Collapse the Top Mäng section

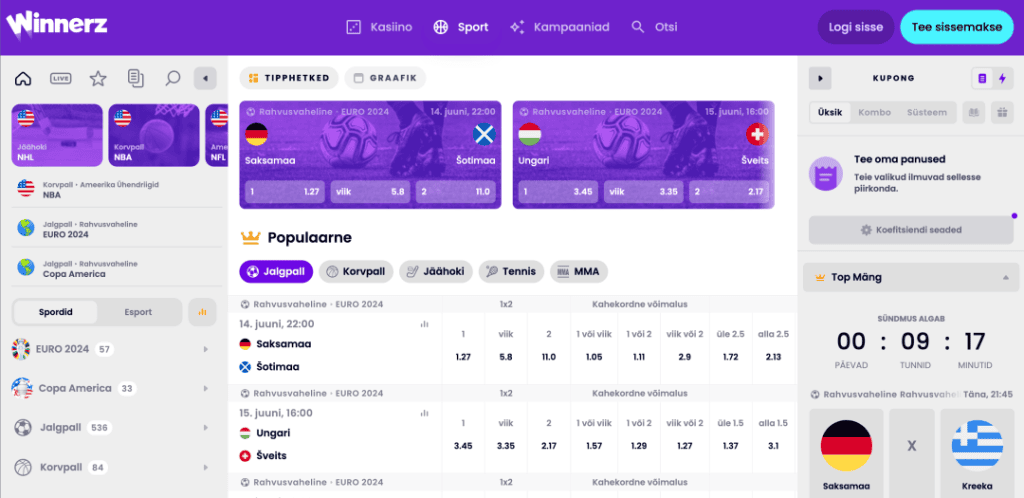click(x=911, y=277)
